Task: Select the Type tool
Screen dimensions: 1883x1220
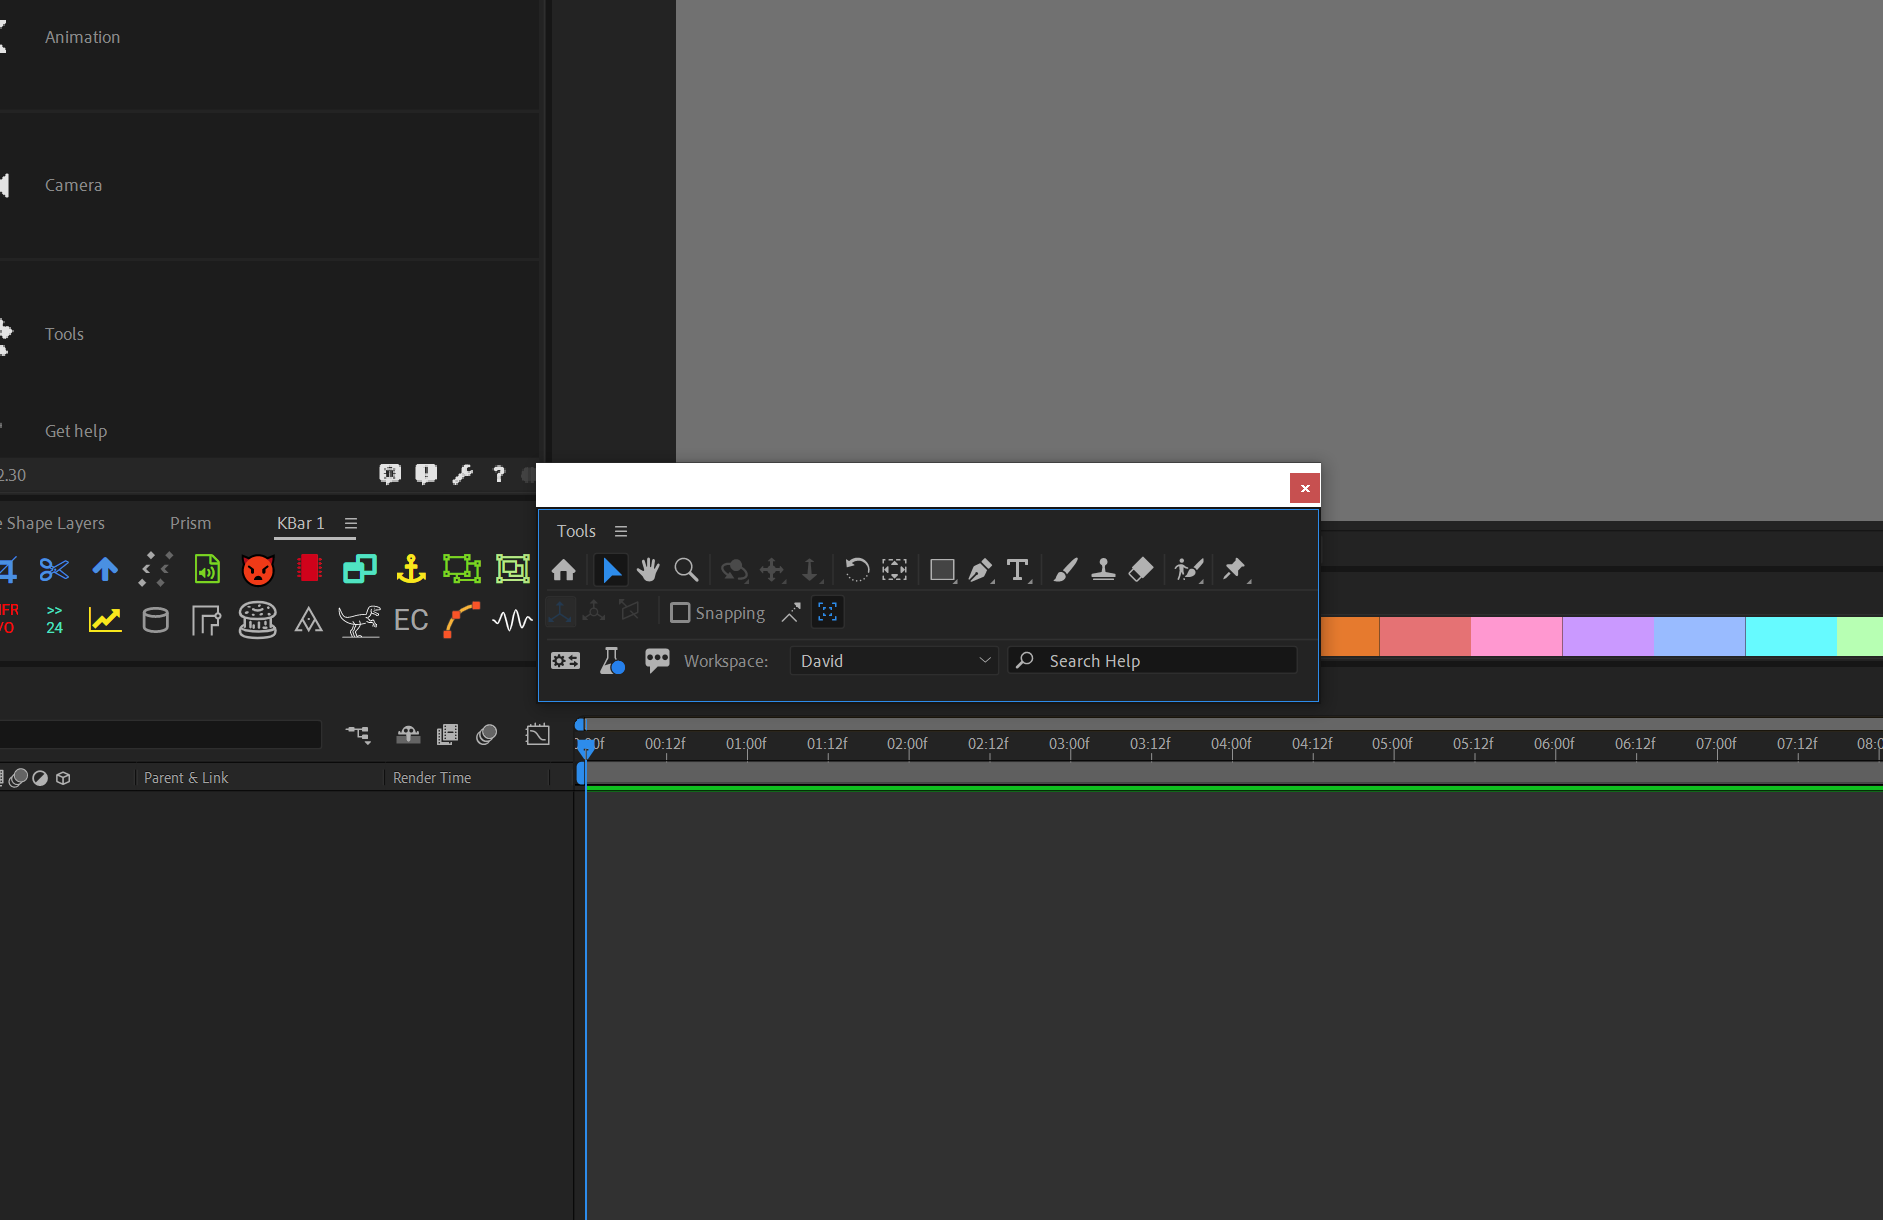Action: tap(1017, 570)
